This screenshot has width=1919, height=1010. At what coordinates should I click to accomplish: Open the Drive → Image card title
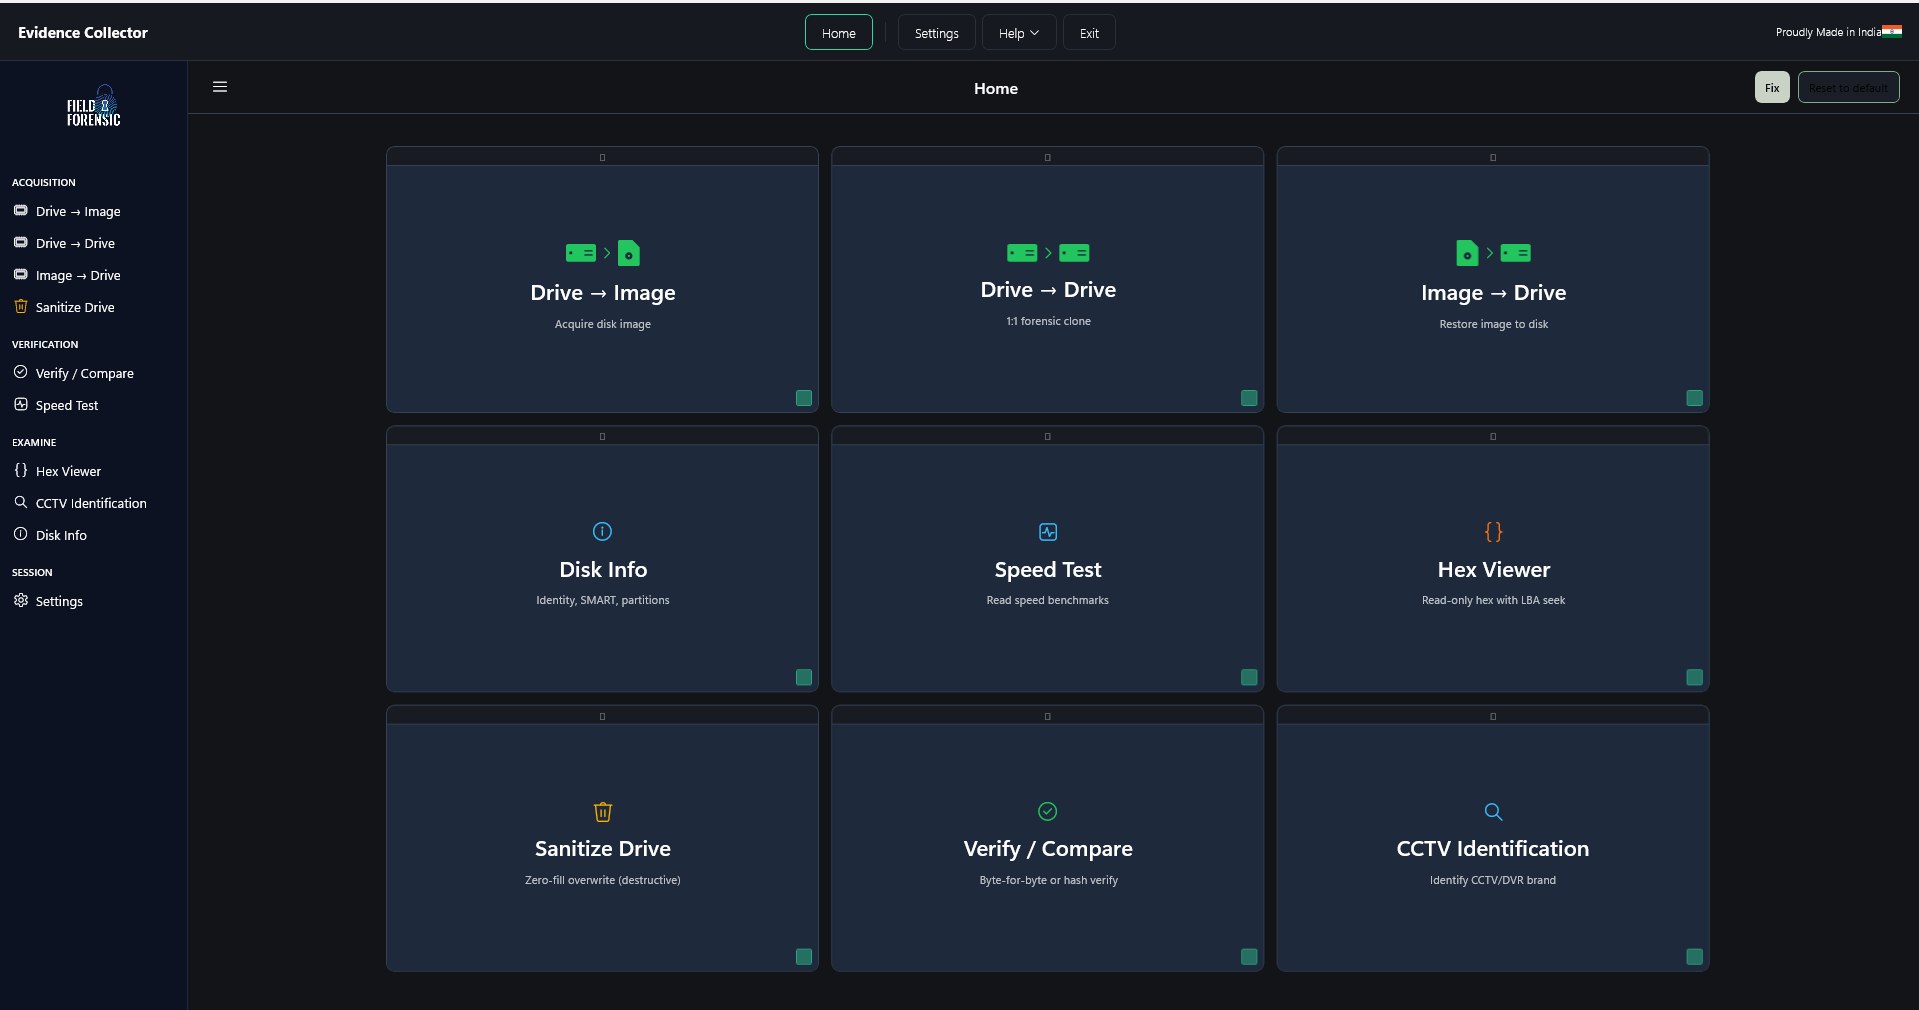coord(603,292)
